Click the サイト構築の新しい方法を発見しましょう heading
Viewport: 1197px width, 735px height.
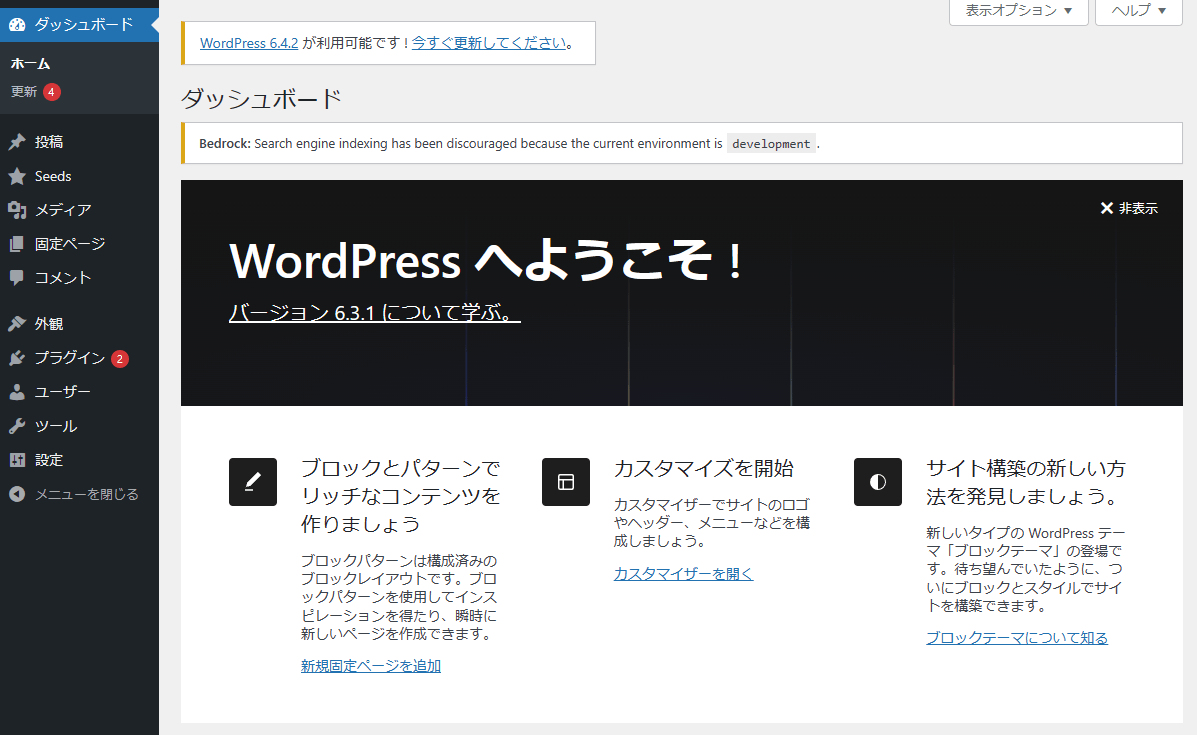(x=1026, y=482)
